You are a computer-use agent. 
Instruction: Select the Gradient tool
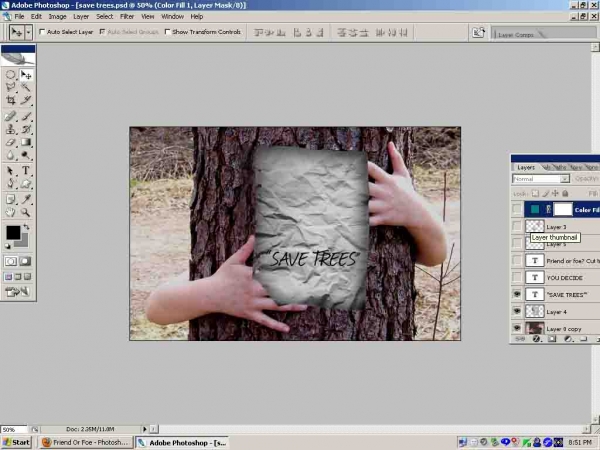coord(26,142)
